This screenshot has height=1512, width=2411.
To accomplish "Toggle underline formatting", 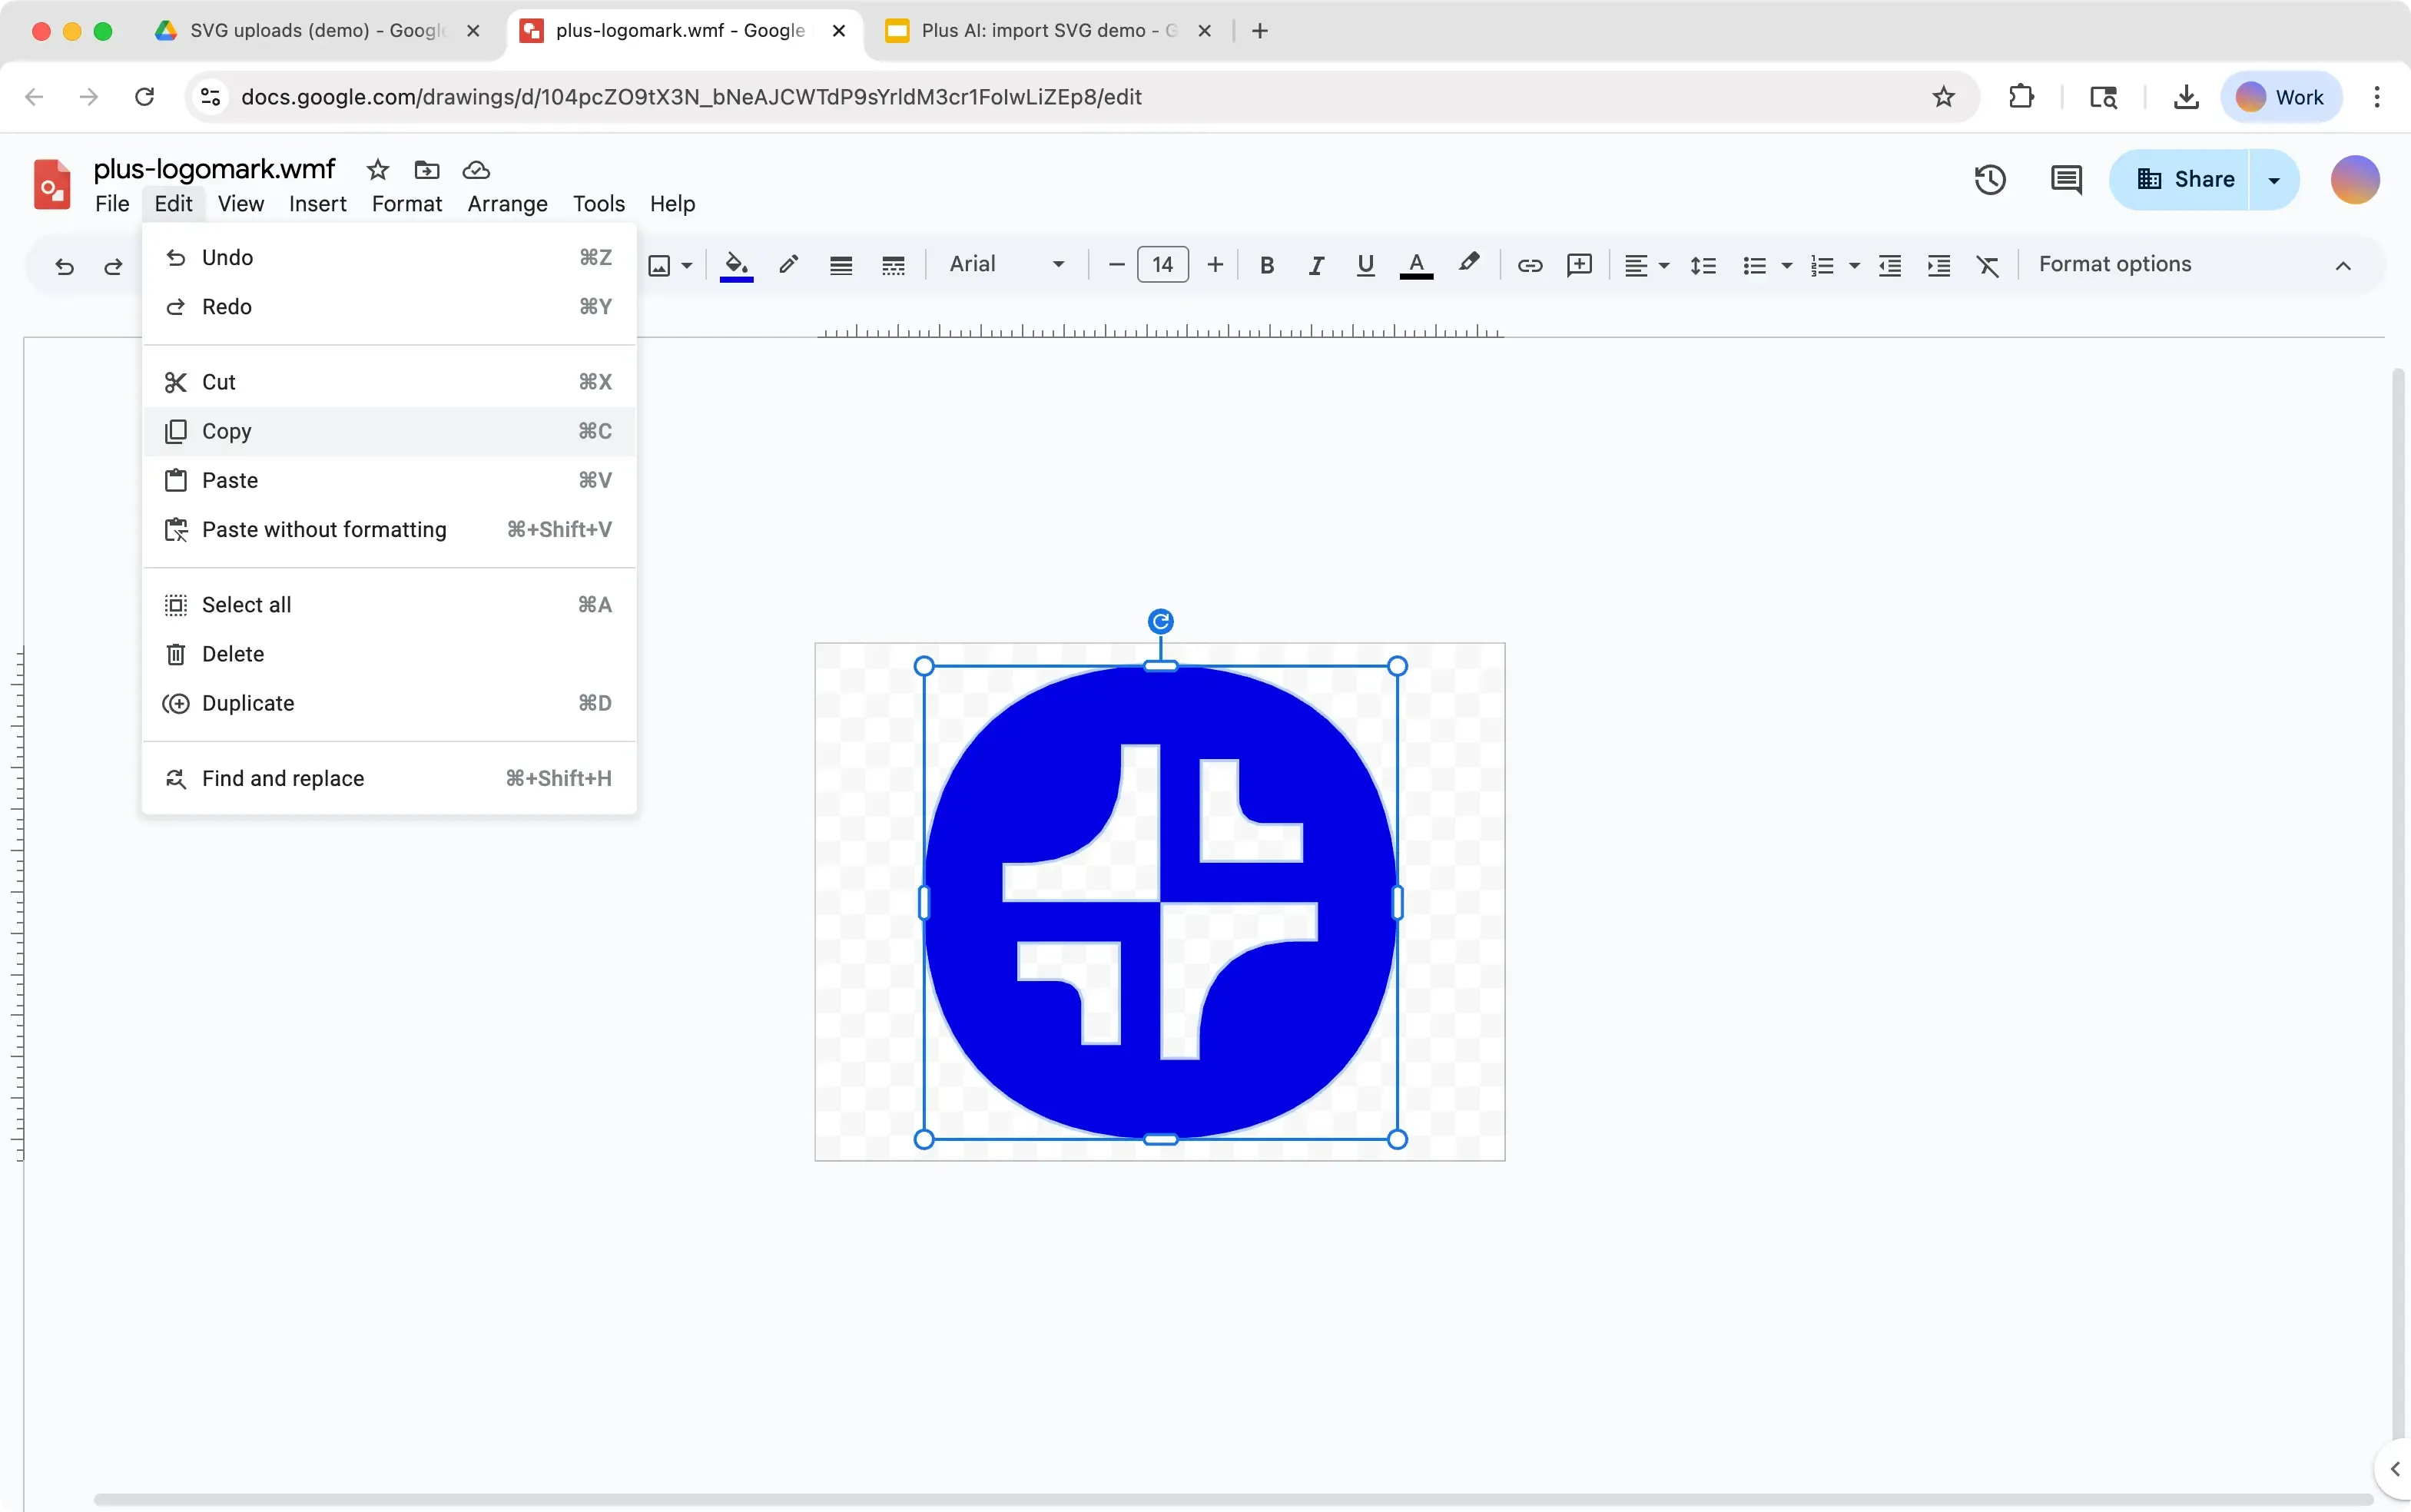I will pos(1365,264).
